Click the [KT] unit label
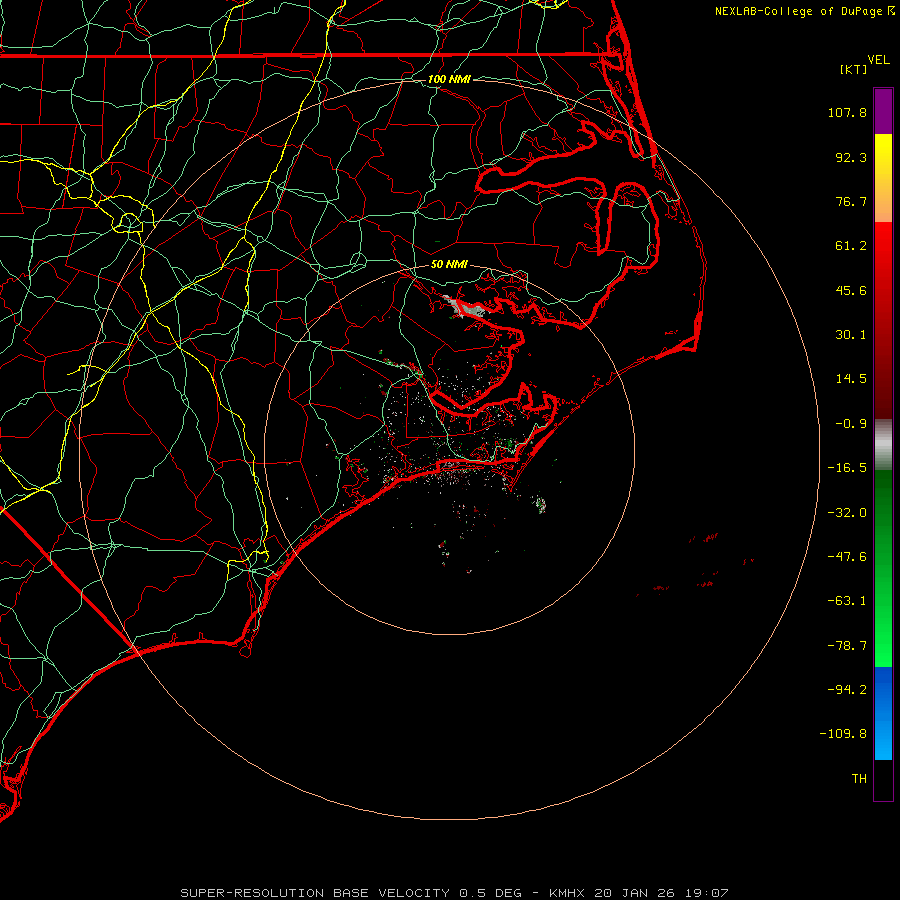The image size is (900, 900). tap(854, 69)
